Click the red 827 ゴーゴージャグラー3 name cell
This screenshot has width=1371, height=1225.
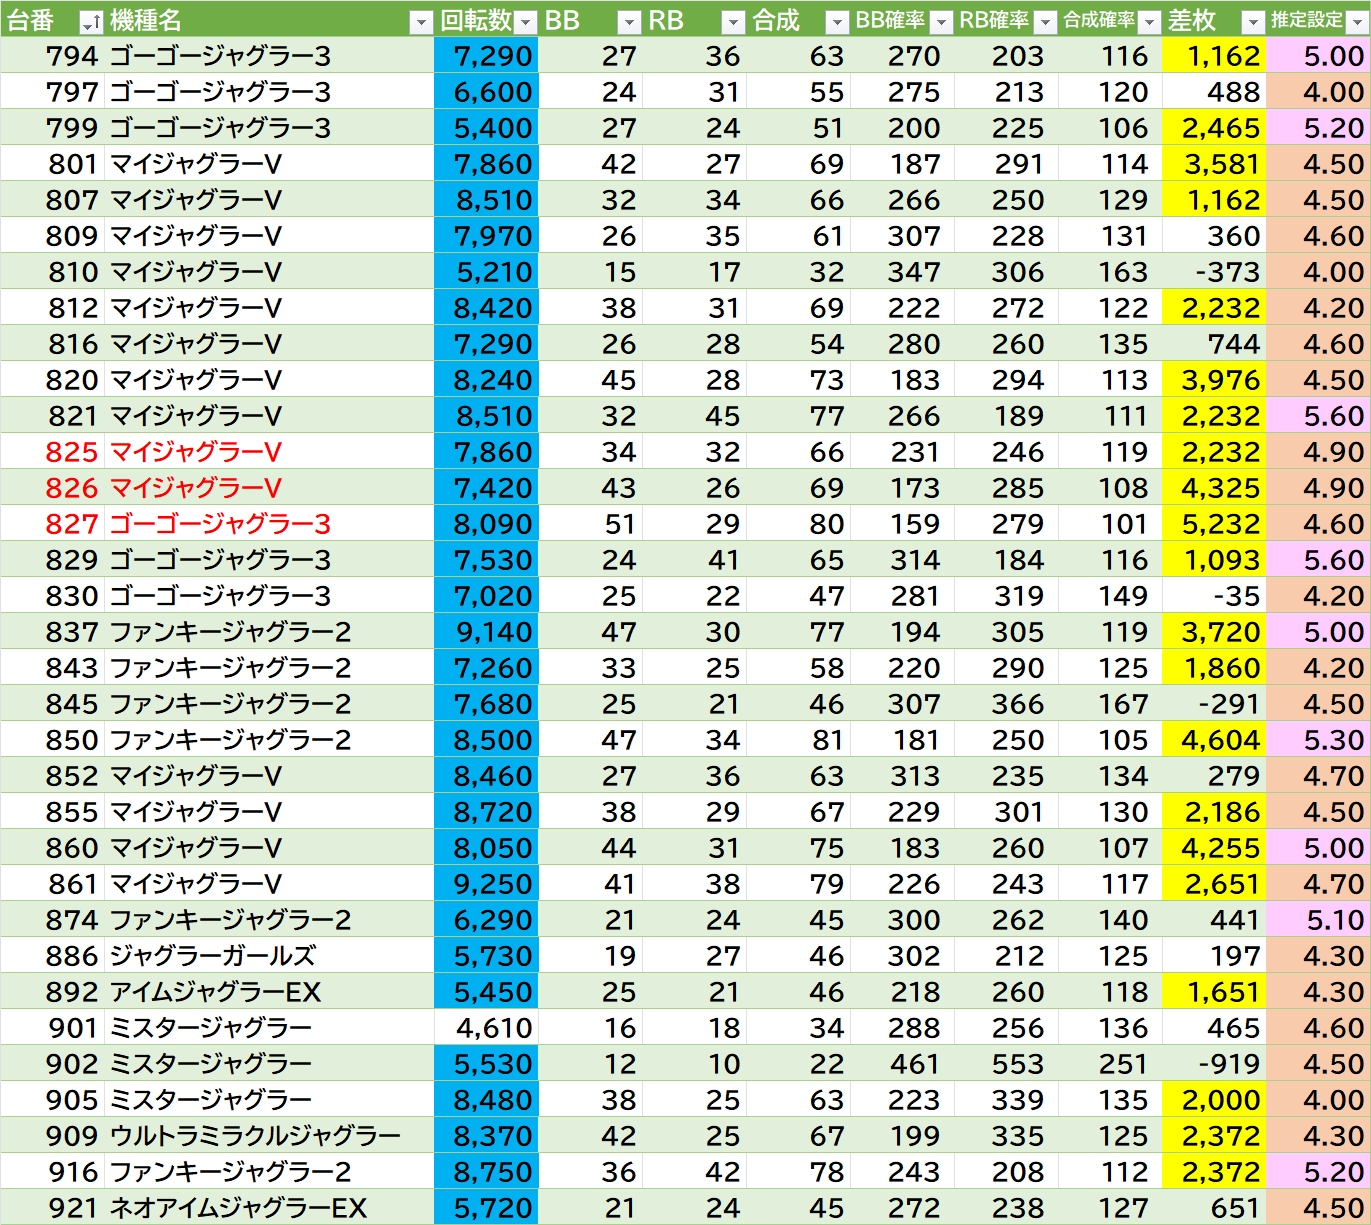click(220, 524)
